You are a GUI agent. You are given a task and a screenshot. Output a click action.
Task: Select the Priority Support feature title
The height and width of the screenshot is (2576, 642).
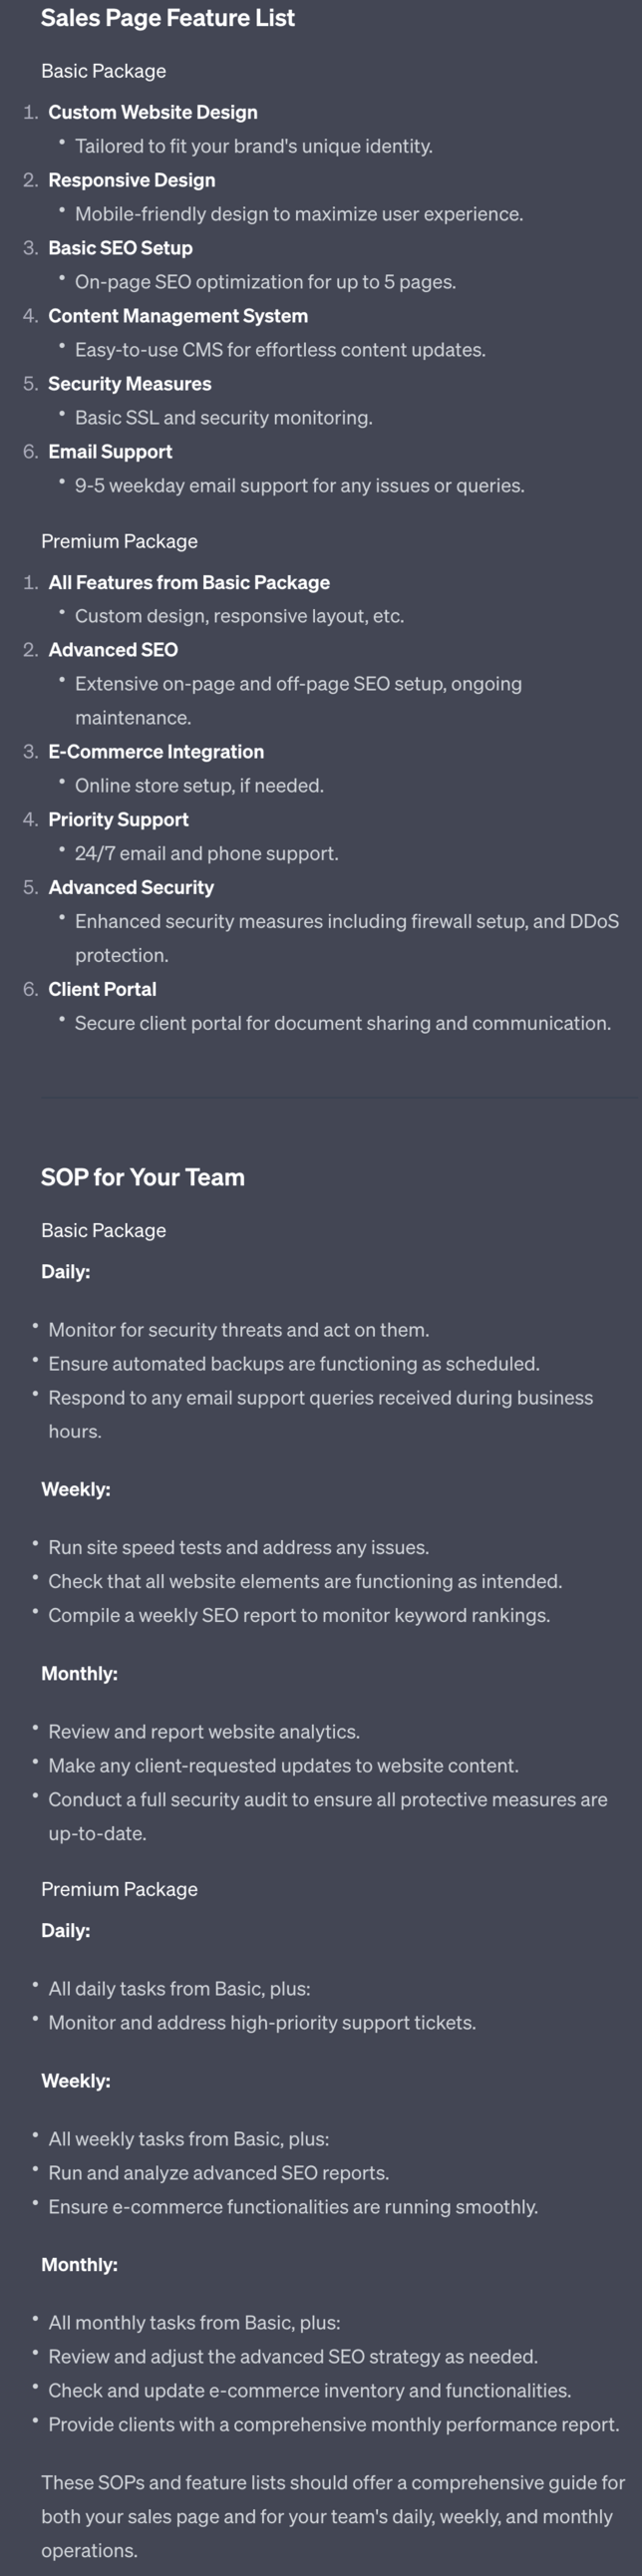[x=118, y=820]
